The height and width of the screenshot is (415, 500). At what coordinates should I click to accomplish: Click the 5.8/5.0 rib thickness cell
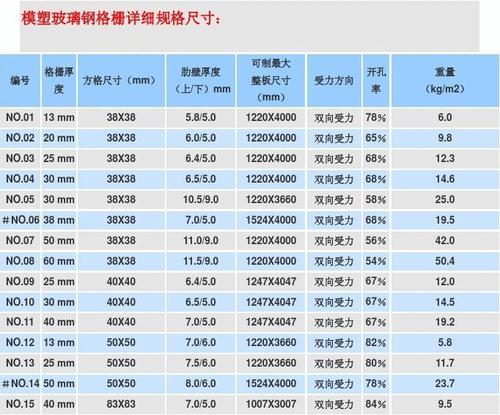pyautogui.click(x=201, y=117)
